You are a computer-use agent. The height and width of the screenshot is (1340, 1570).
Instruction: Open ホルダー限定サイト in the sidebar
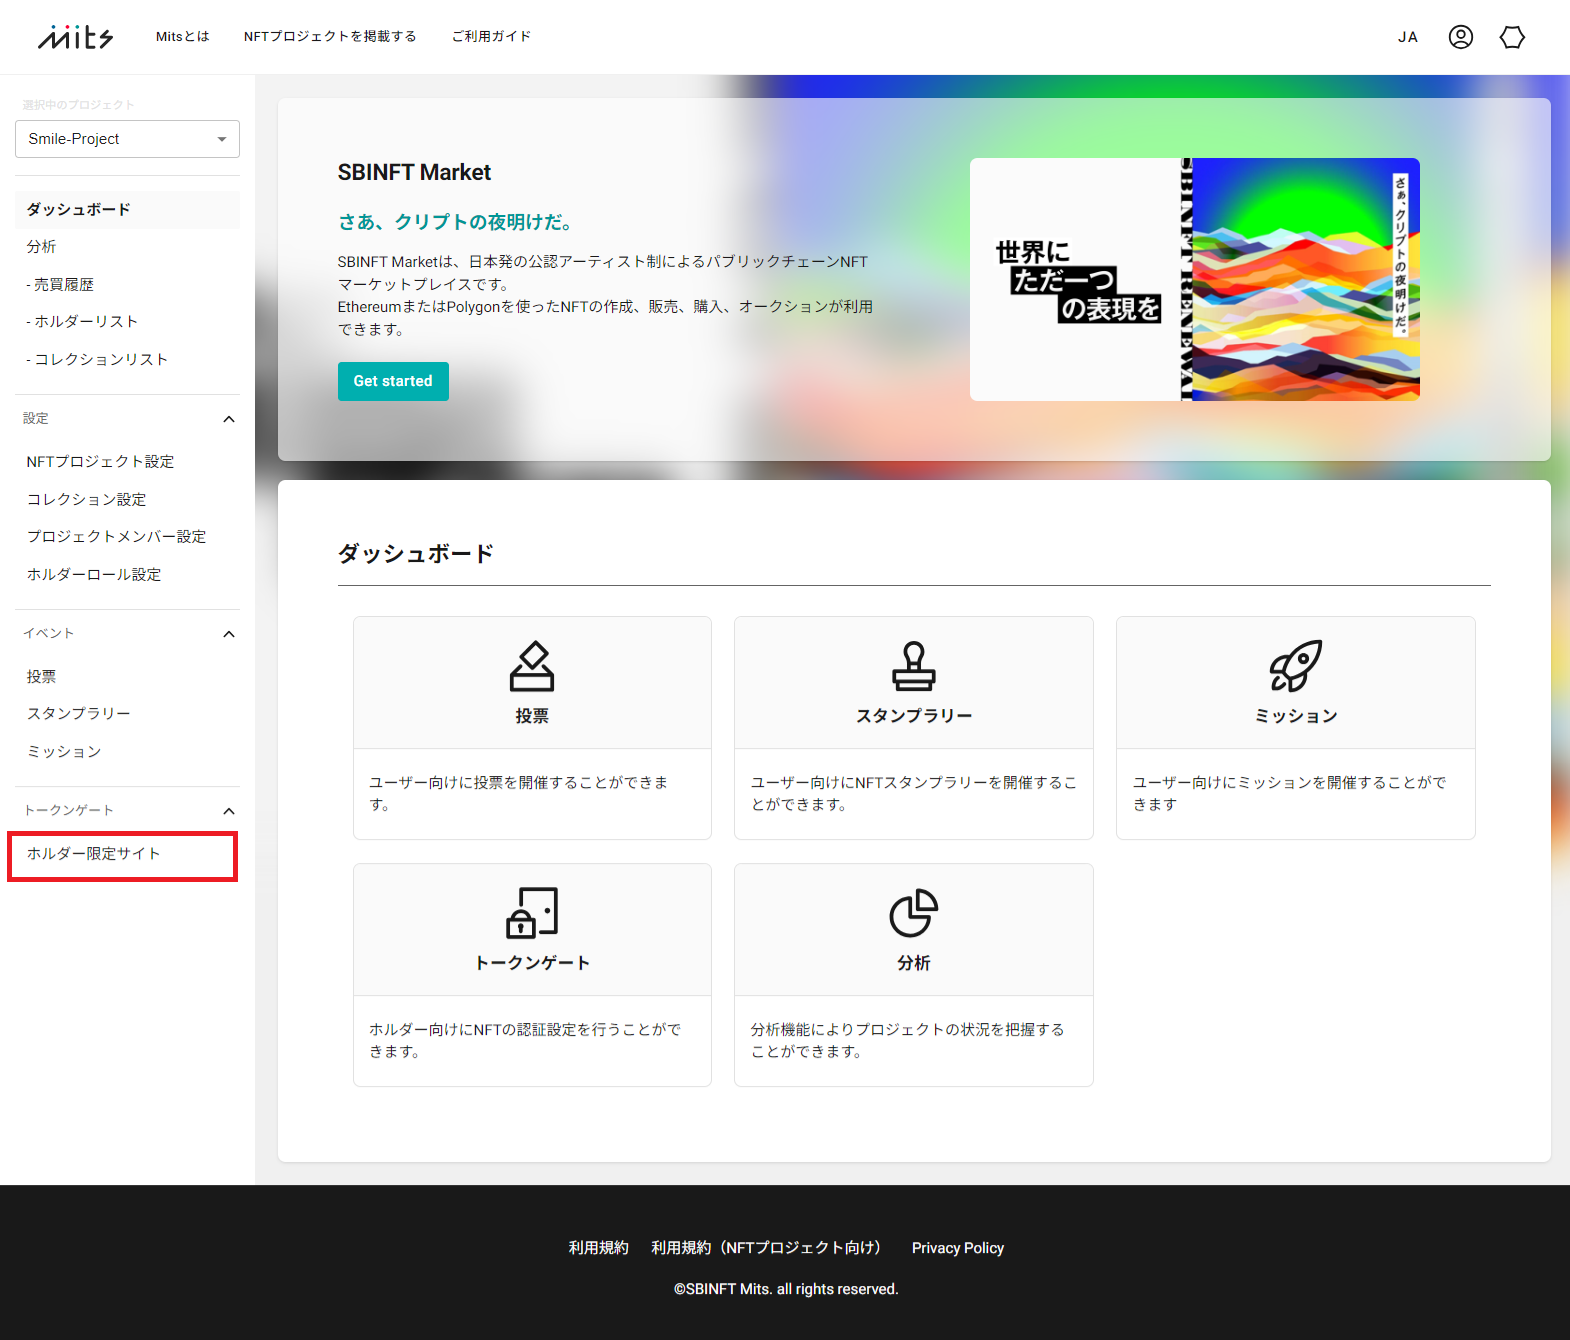(93, 854)
